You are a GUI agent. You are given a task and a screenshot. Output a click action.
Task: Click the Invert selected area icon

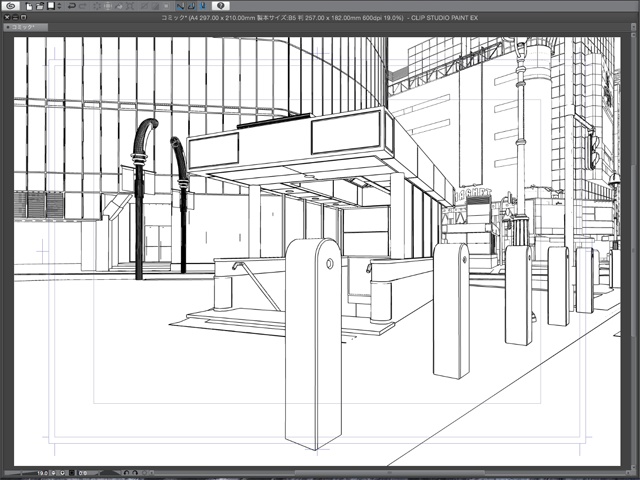156,6
